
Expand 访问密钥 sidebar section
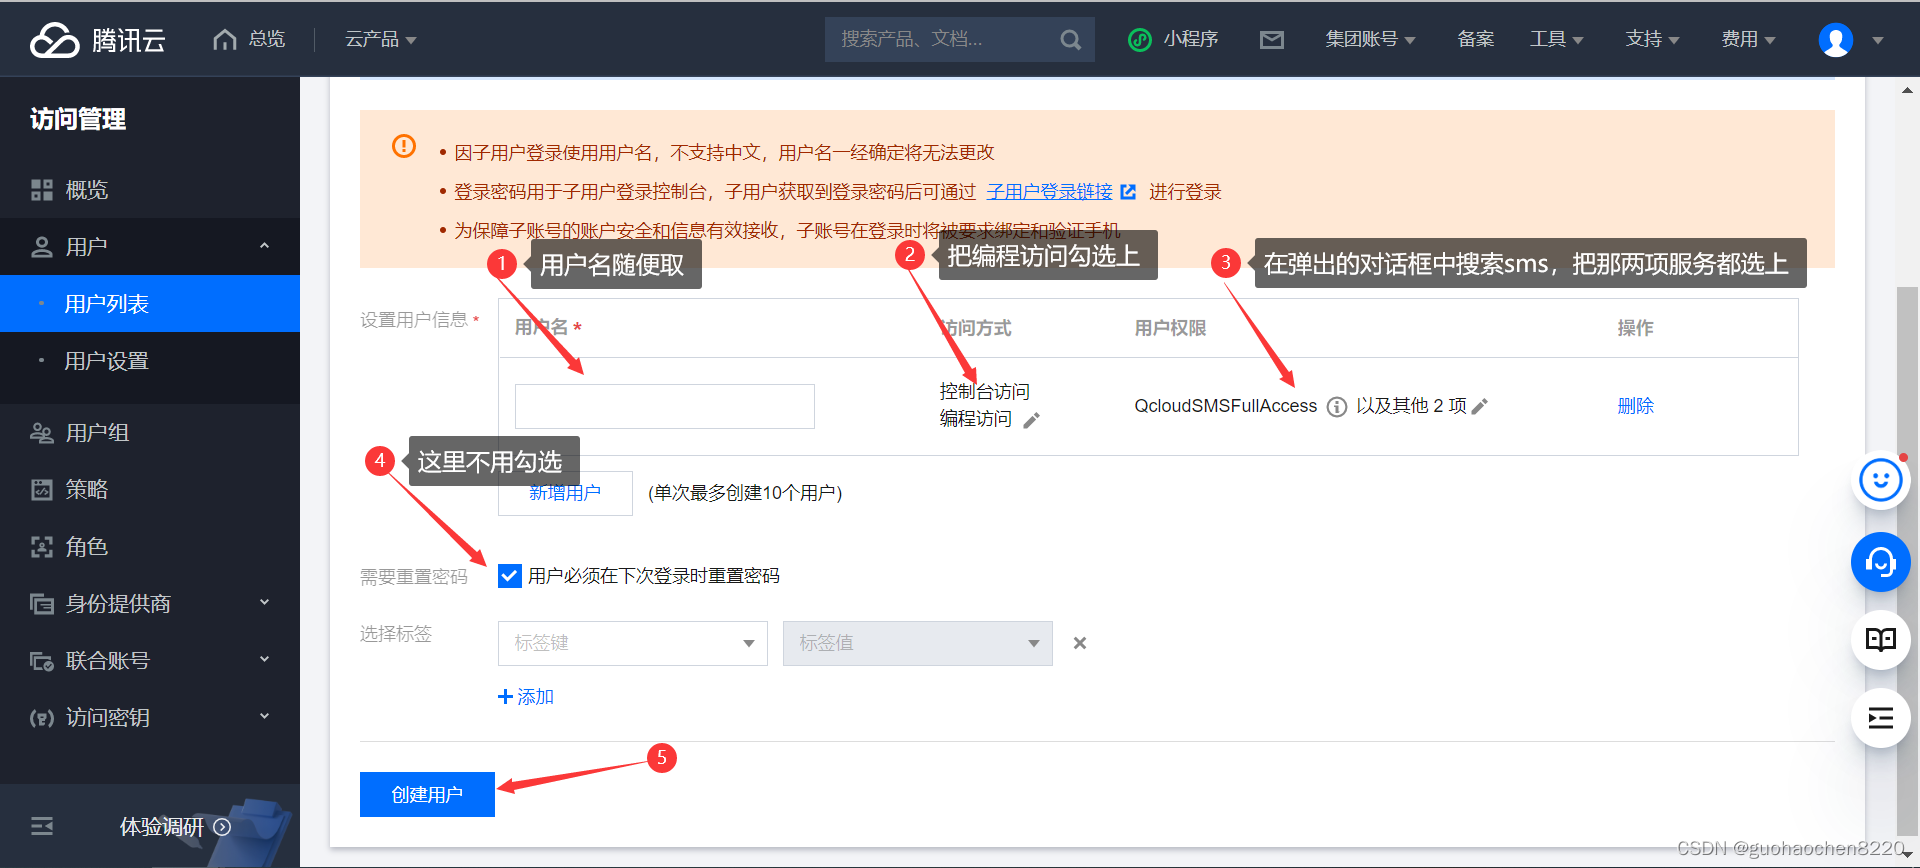click(x=150, y=718)
